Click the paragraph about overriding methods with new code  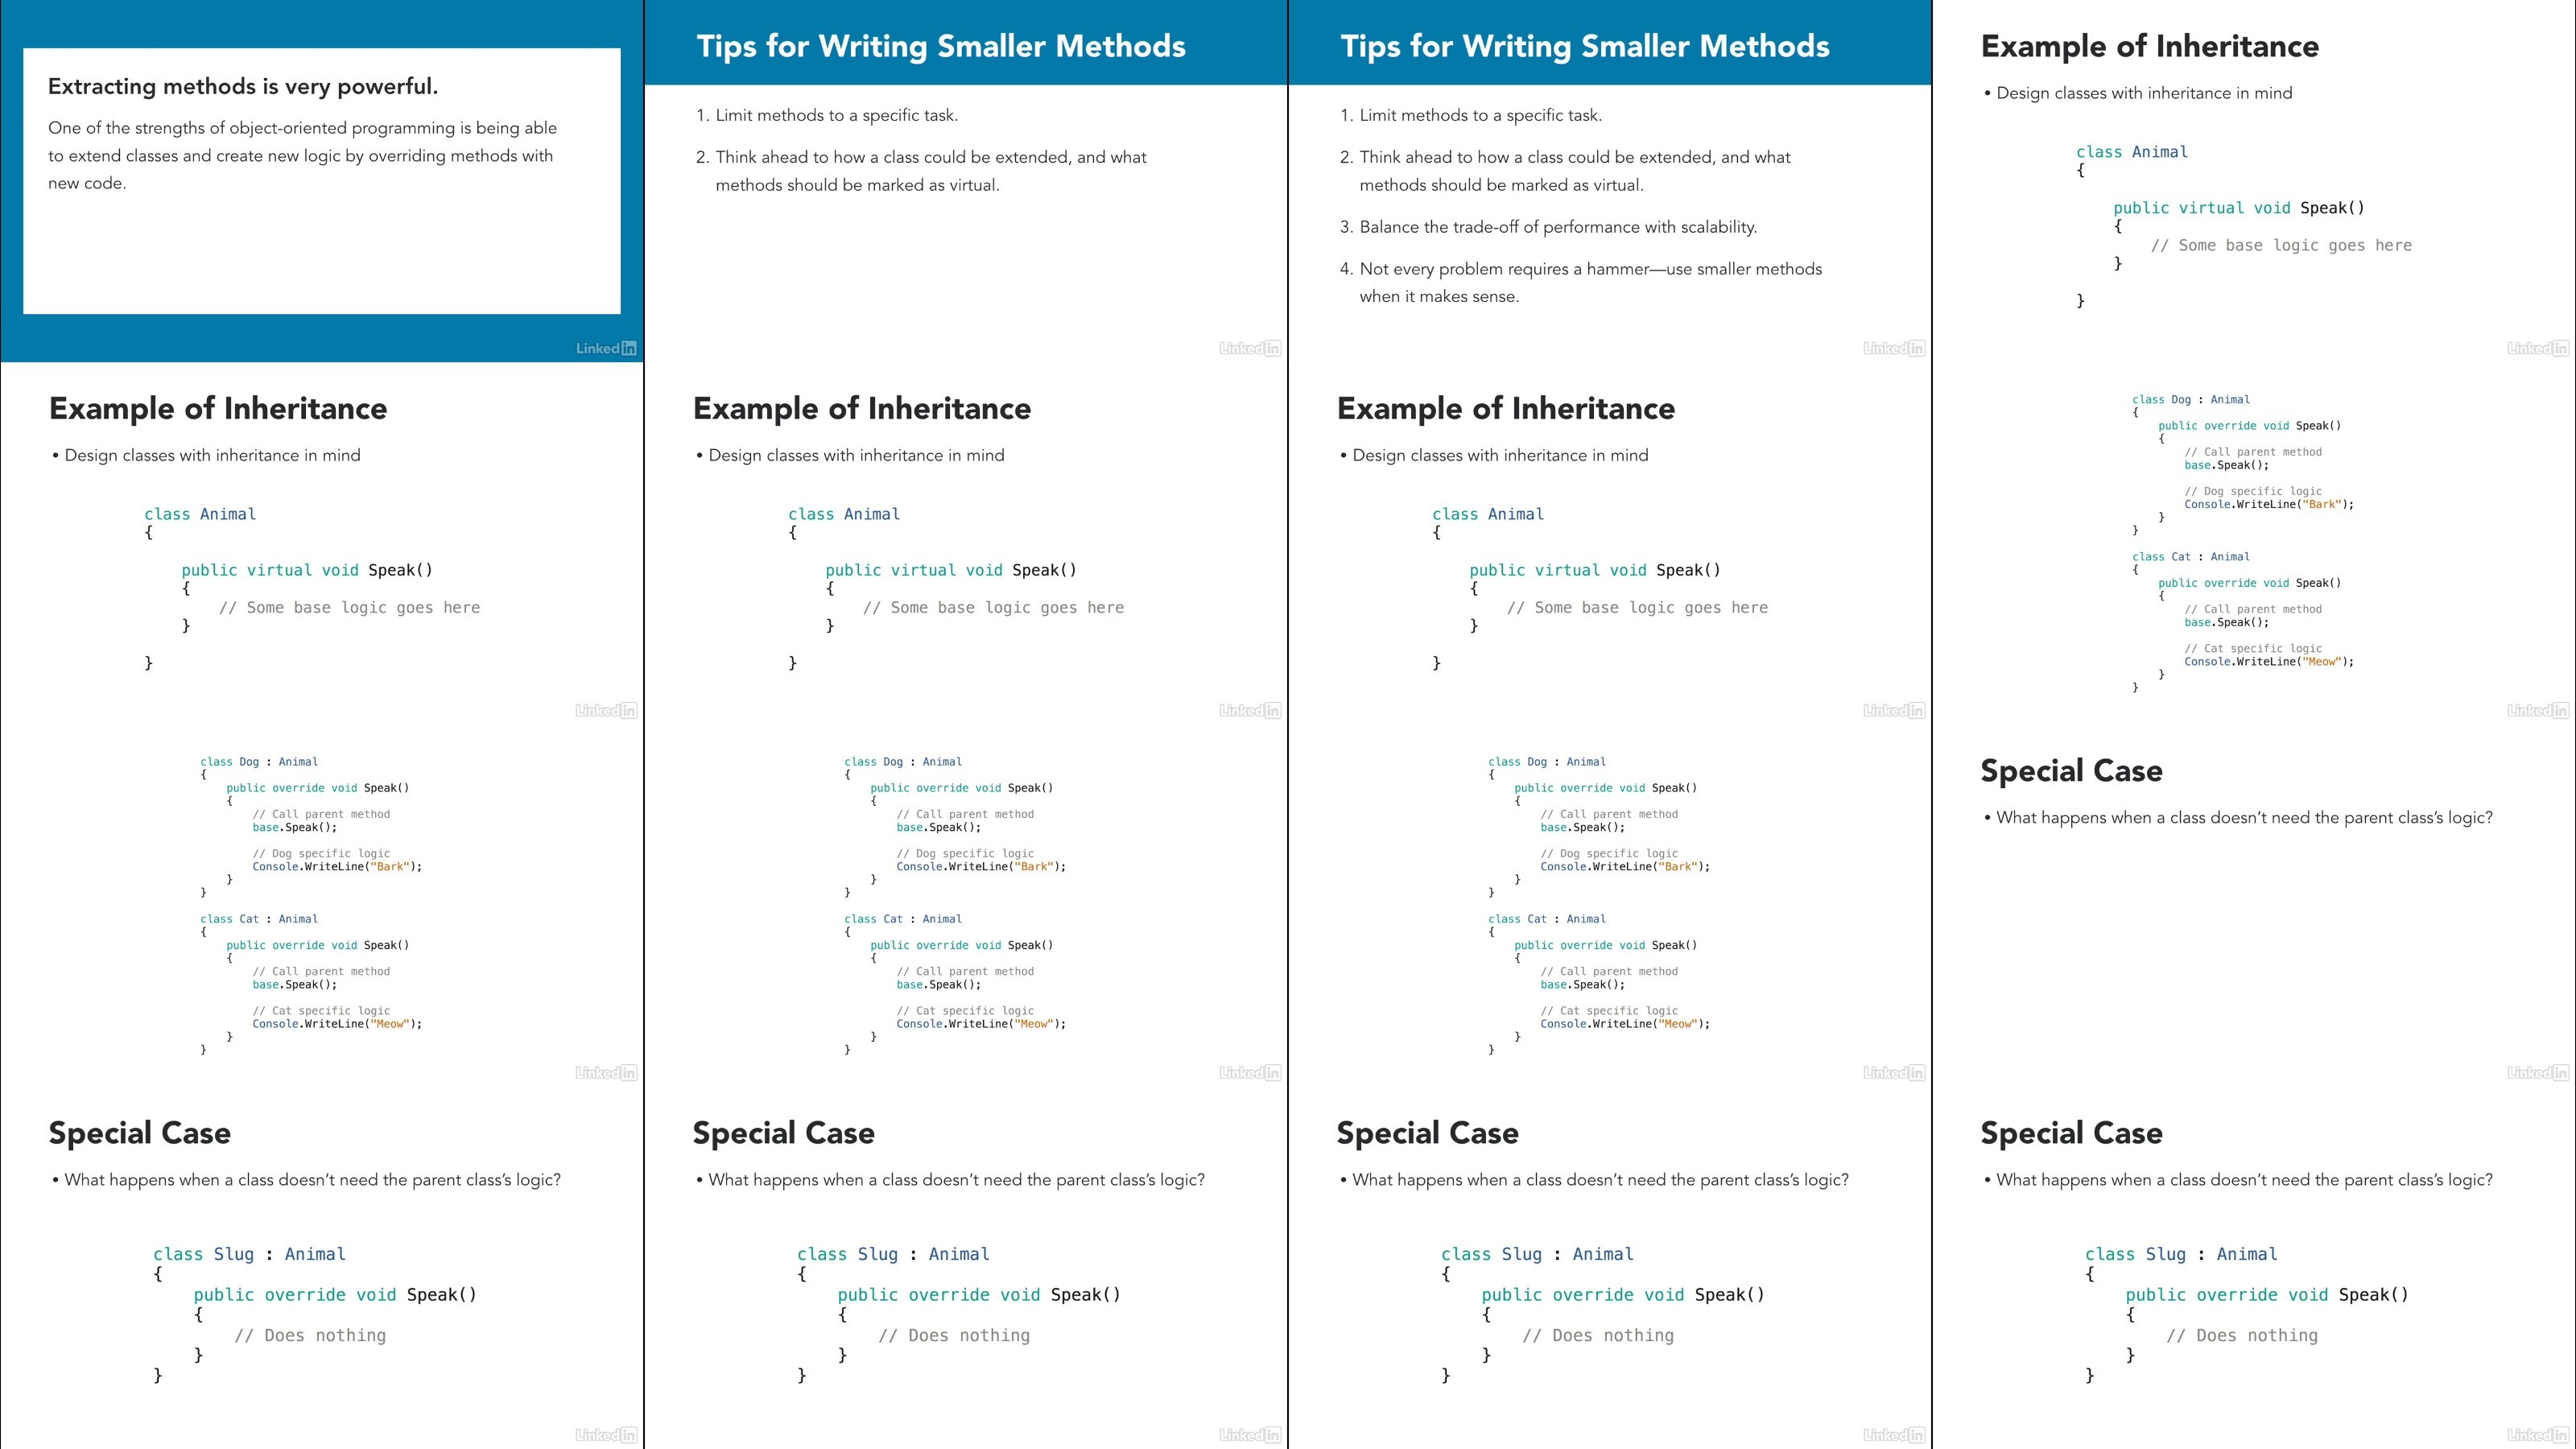[x=301, y=155]
